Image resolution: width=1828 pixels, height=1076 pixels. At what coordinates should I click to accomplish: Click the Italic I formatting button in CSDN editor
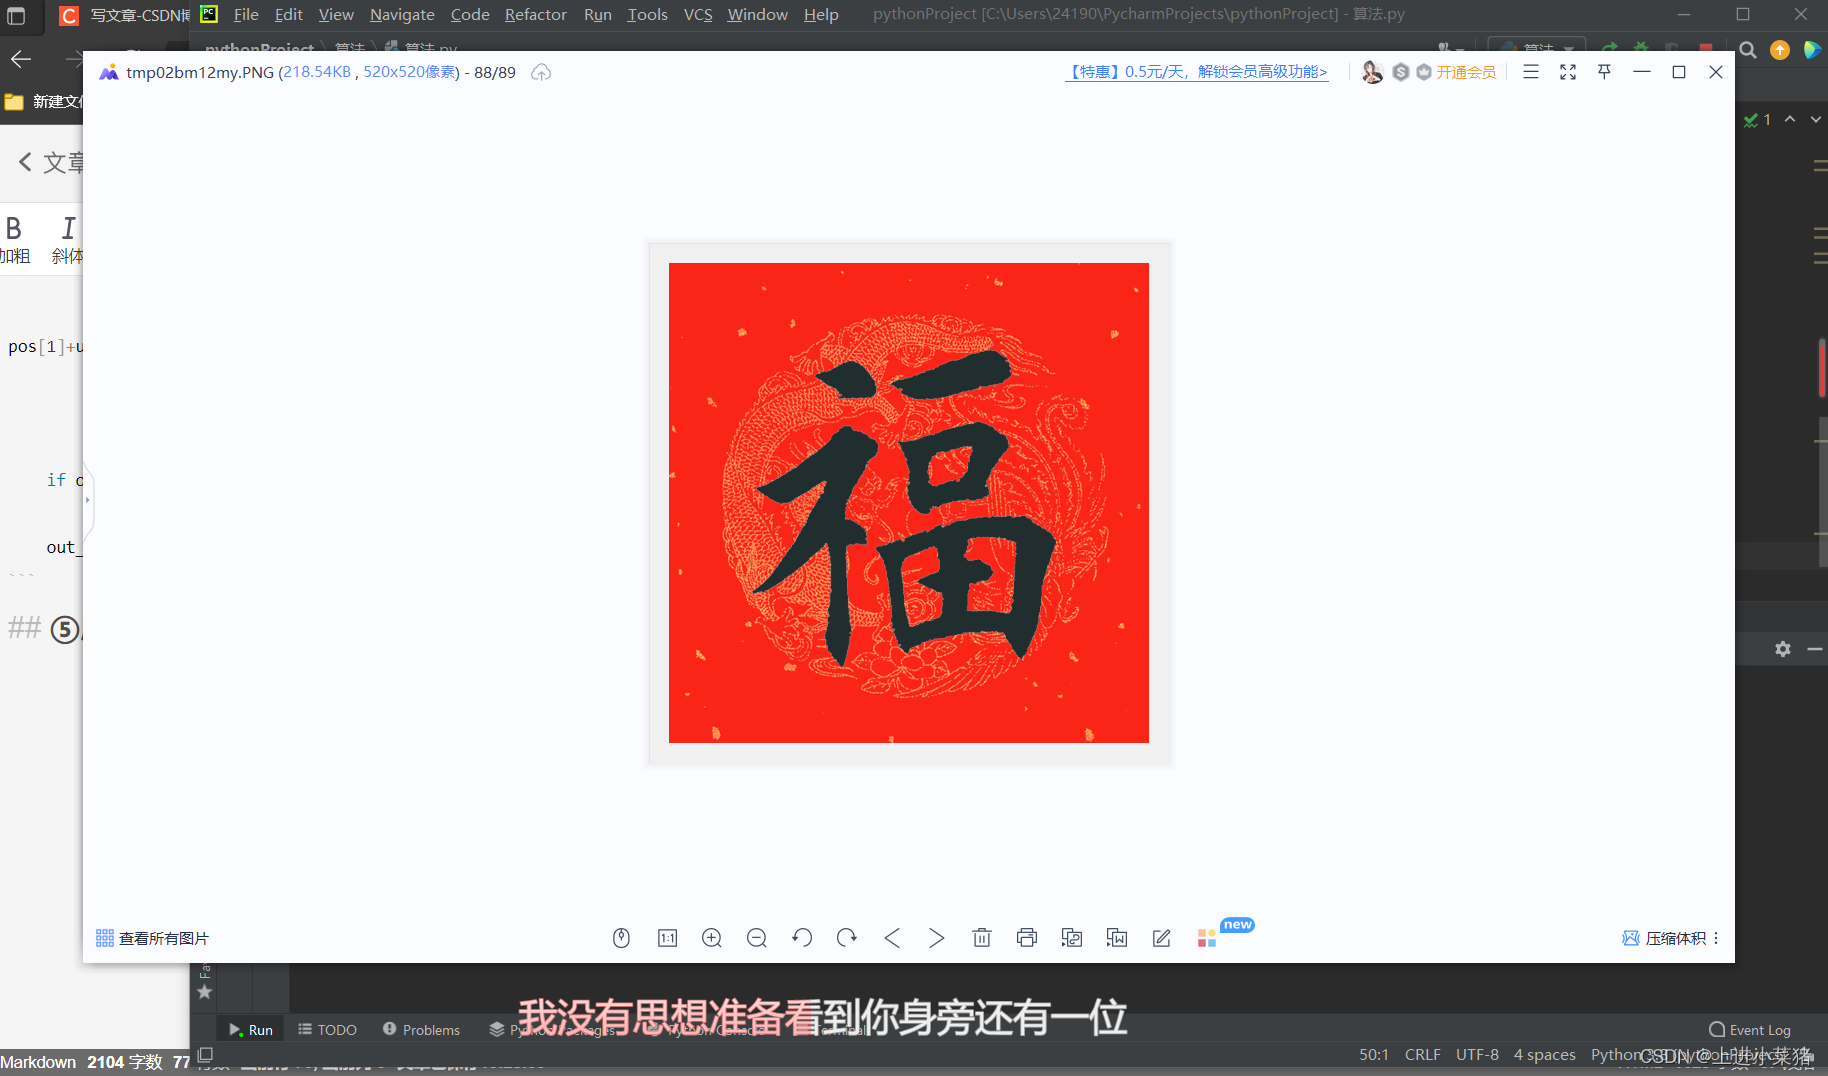(x=67, y=239)
